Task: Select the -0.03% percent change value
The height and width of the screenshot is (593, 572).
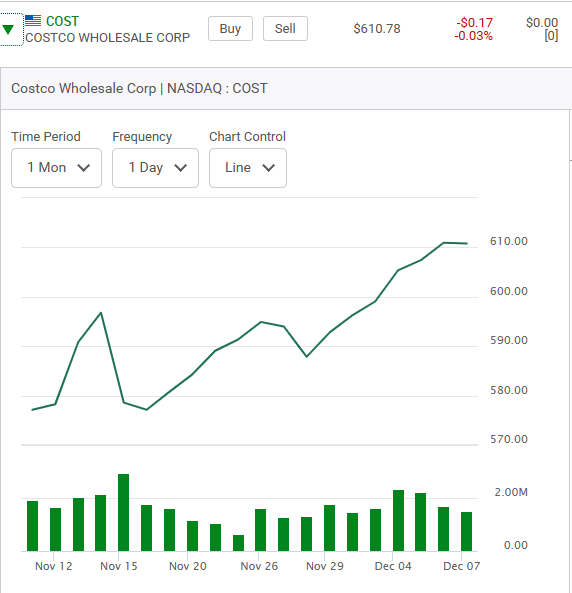Action: click(474, 36)
